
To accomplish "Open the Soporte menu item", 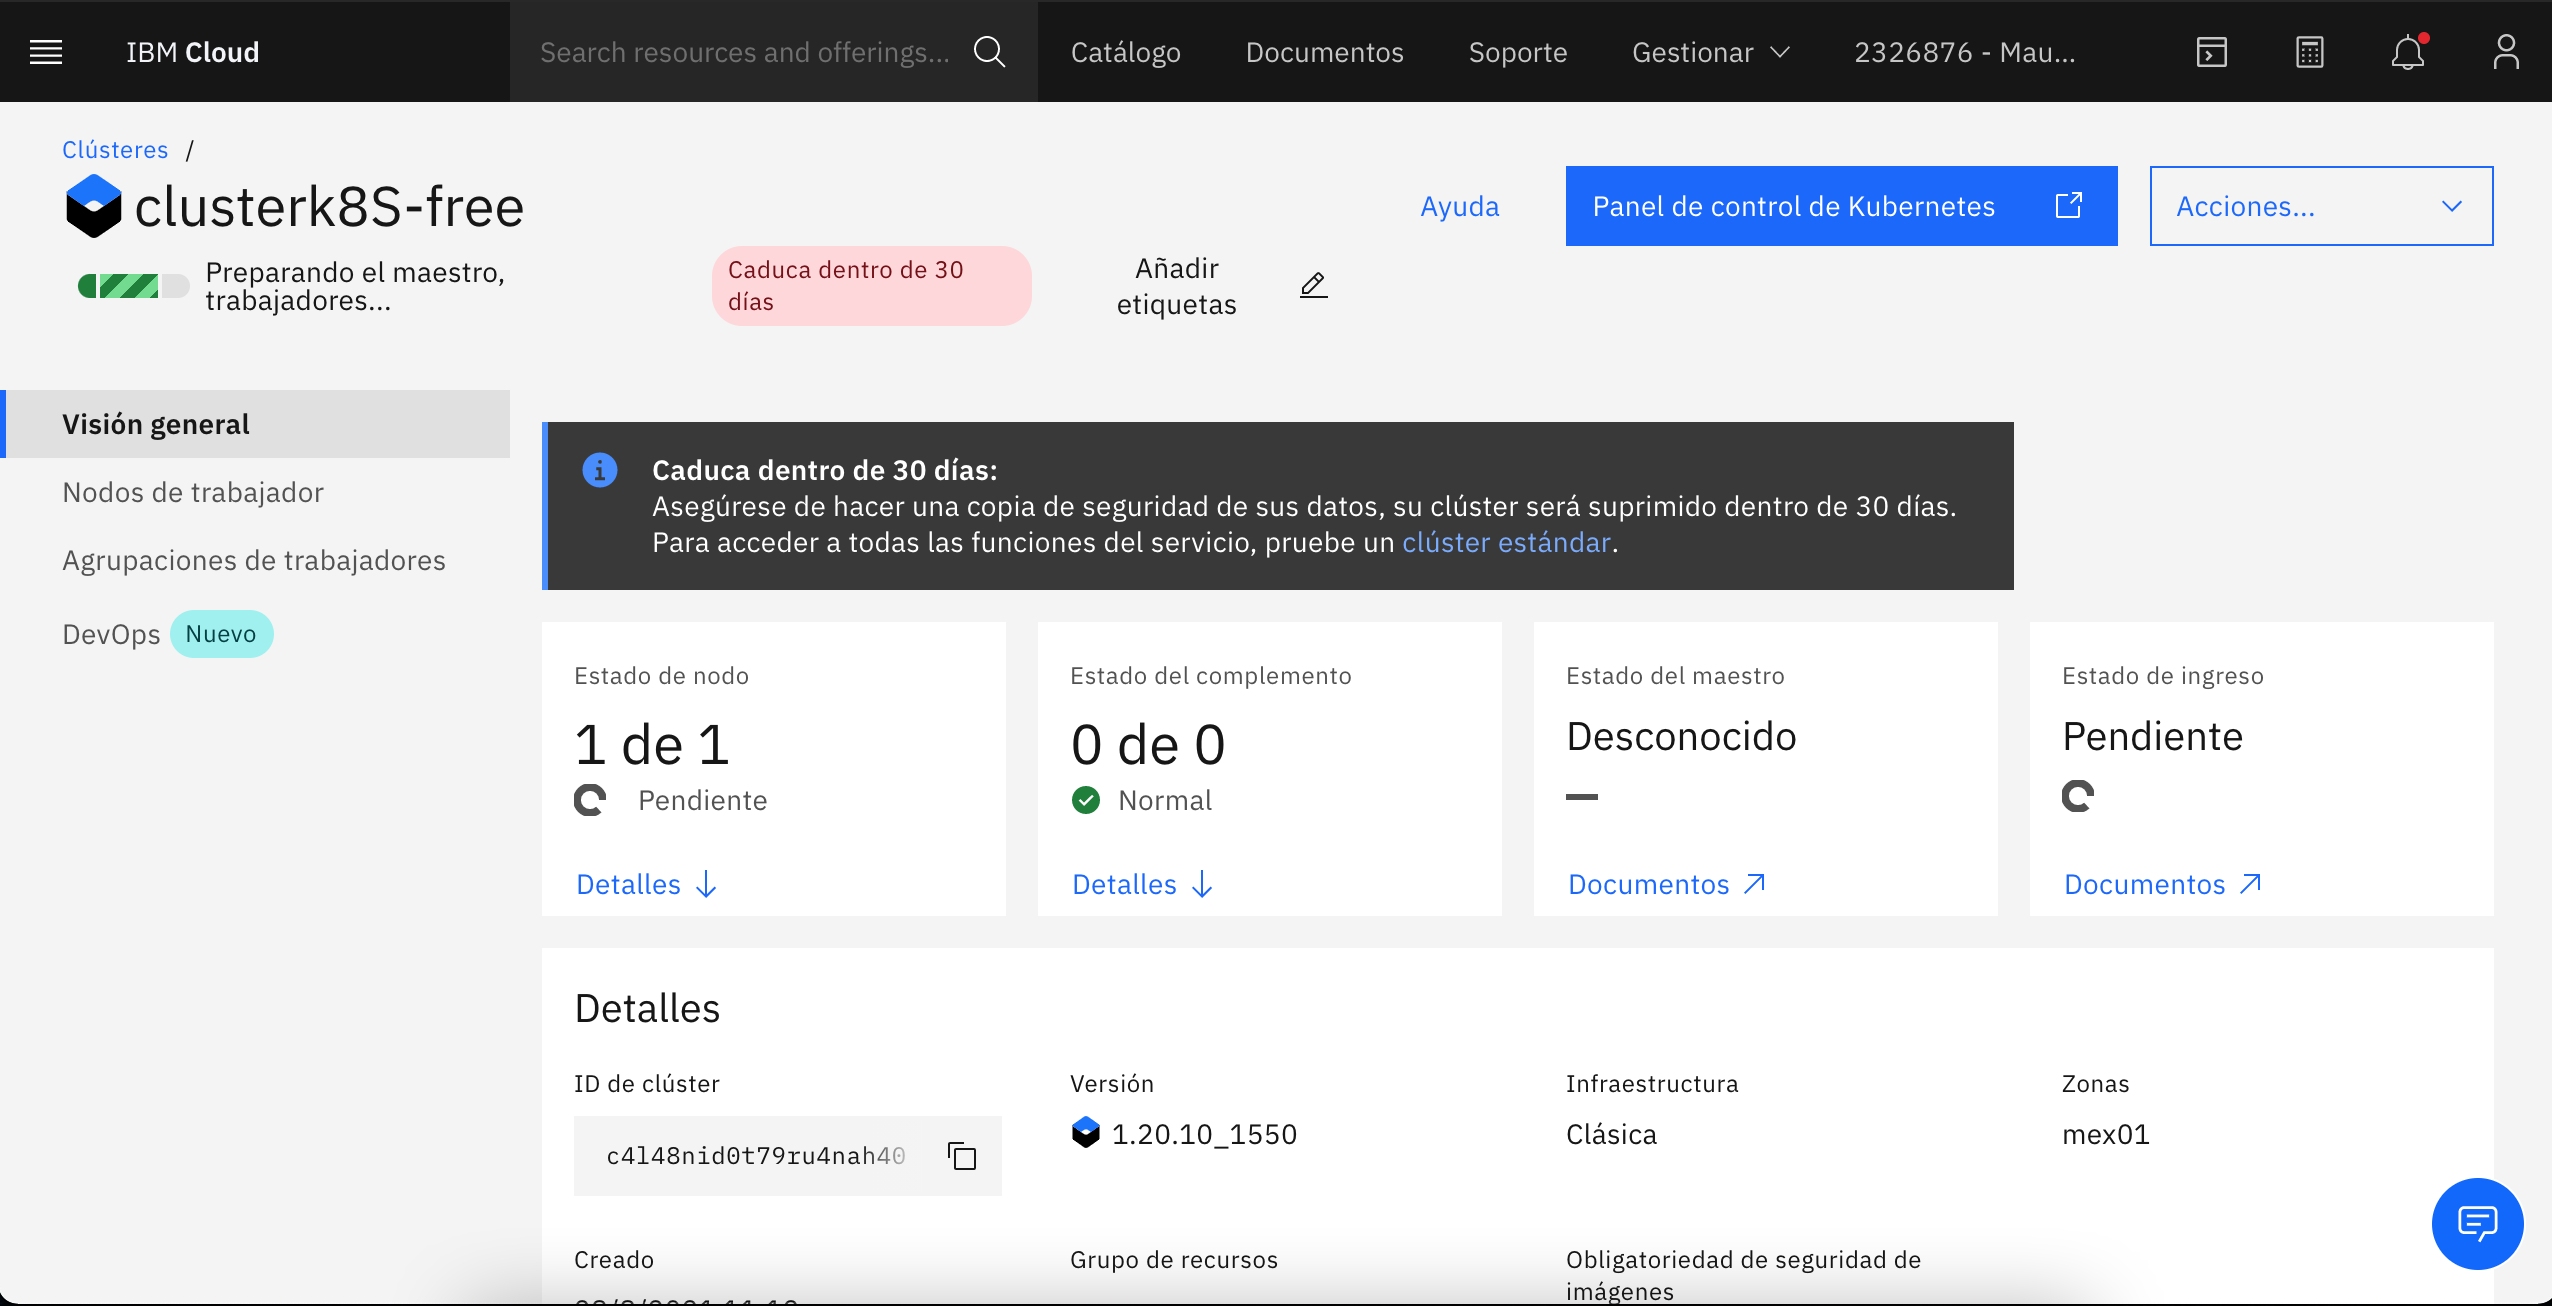I will [x=1517, y=52].
